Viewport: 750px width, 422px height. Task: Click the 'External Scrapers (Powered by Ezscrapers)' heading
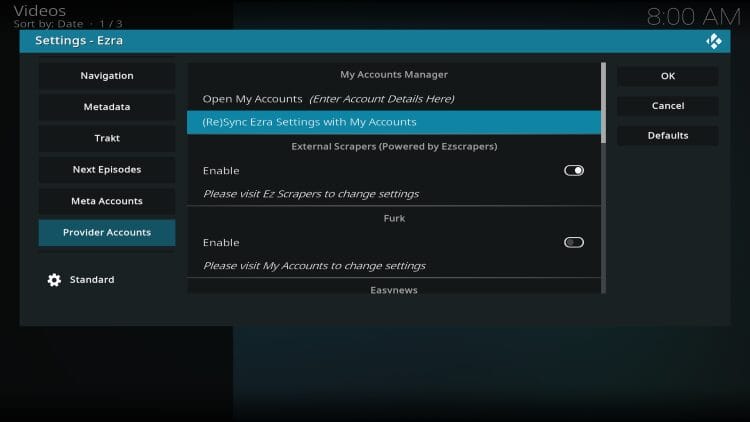394,146
